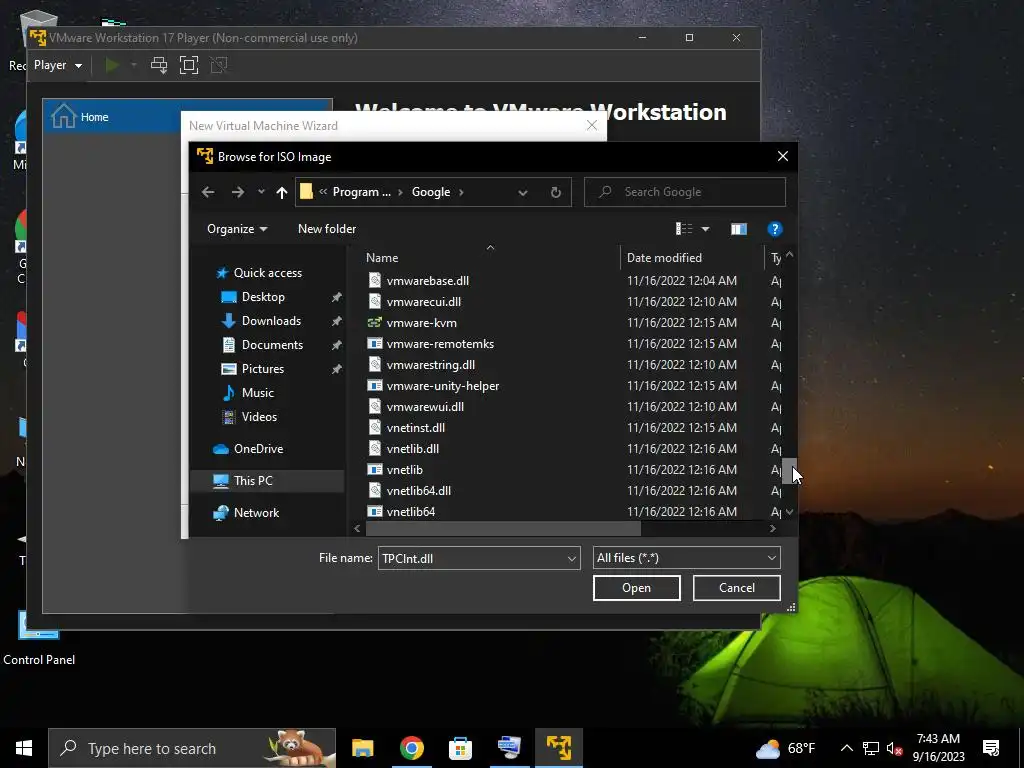Open Music in navigation pane
The height and width of the screenshot is (768, 1024).
[257, 392]
